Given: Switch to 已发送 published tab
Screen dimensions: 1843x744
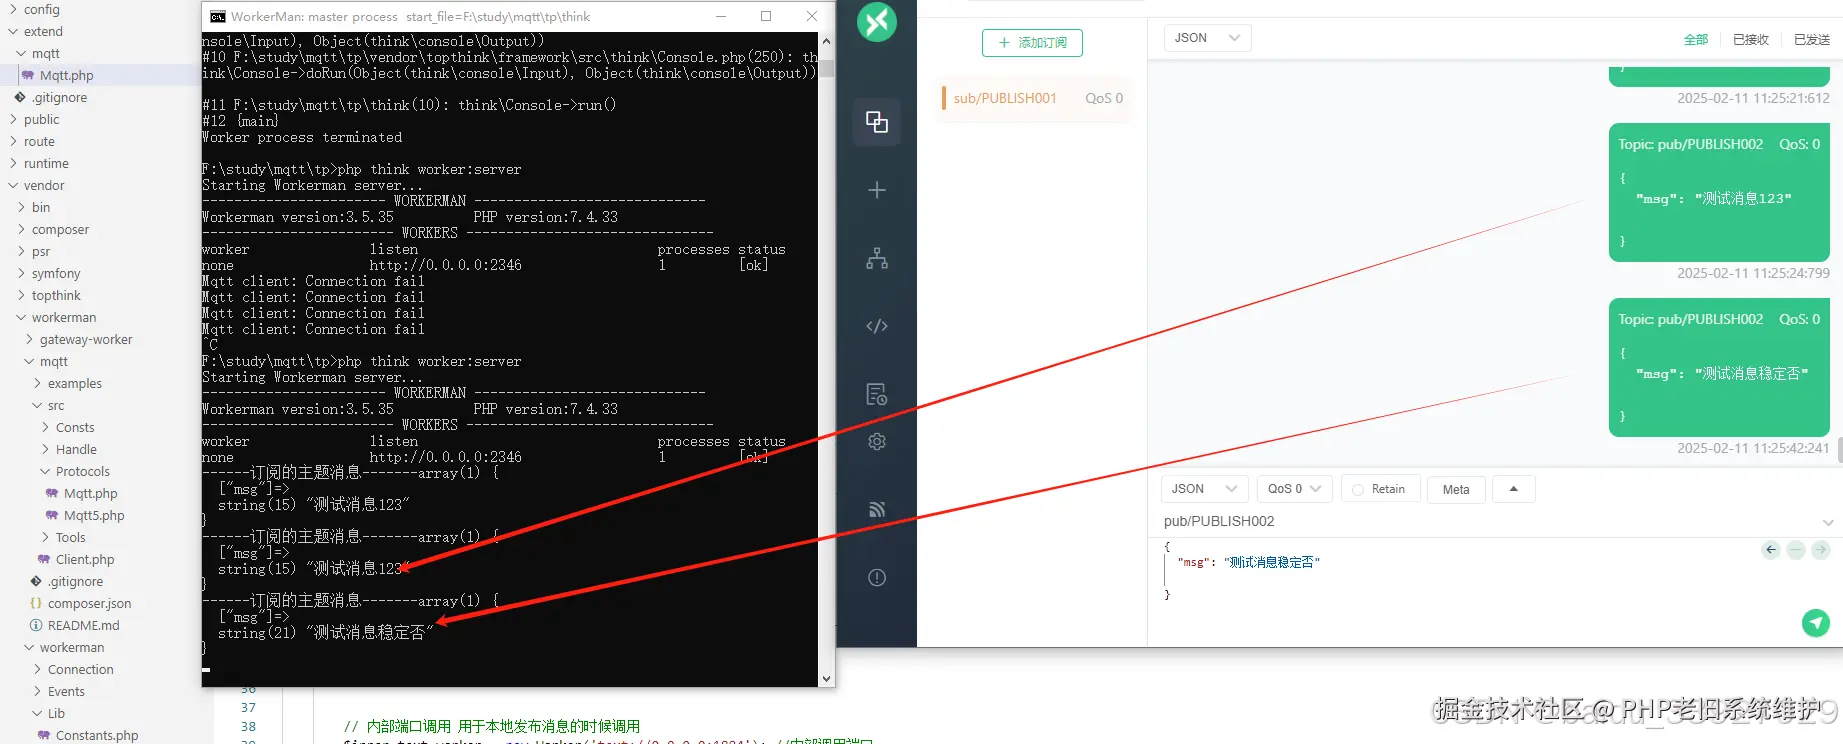Looking at the screenshot, I should click(1811, 39).
